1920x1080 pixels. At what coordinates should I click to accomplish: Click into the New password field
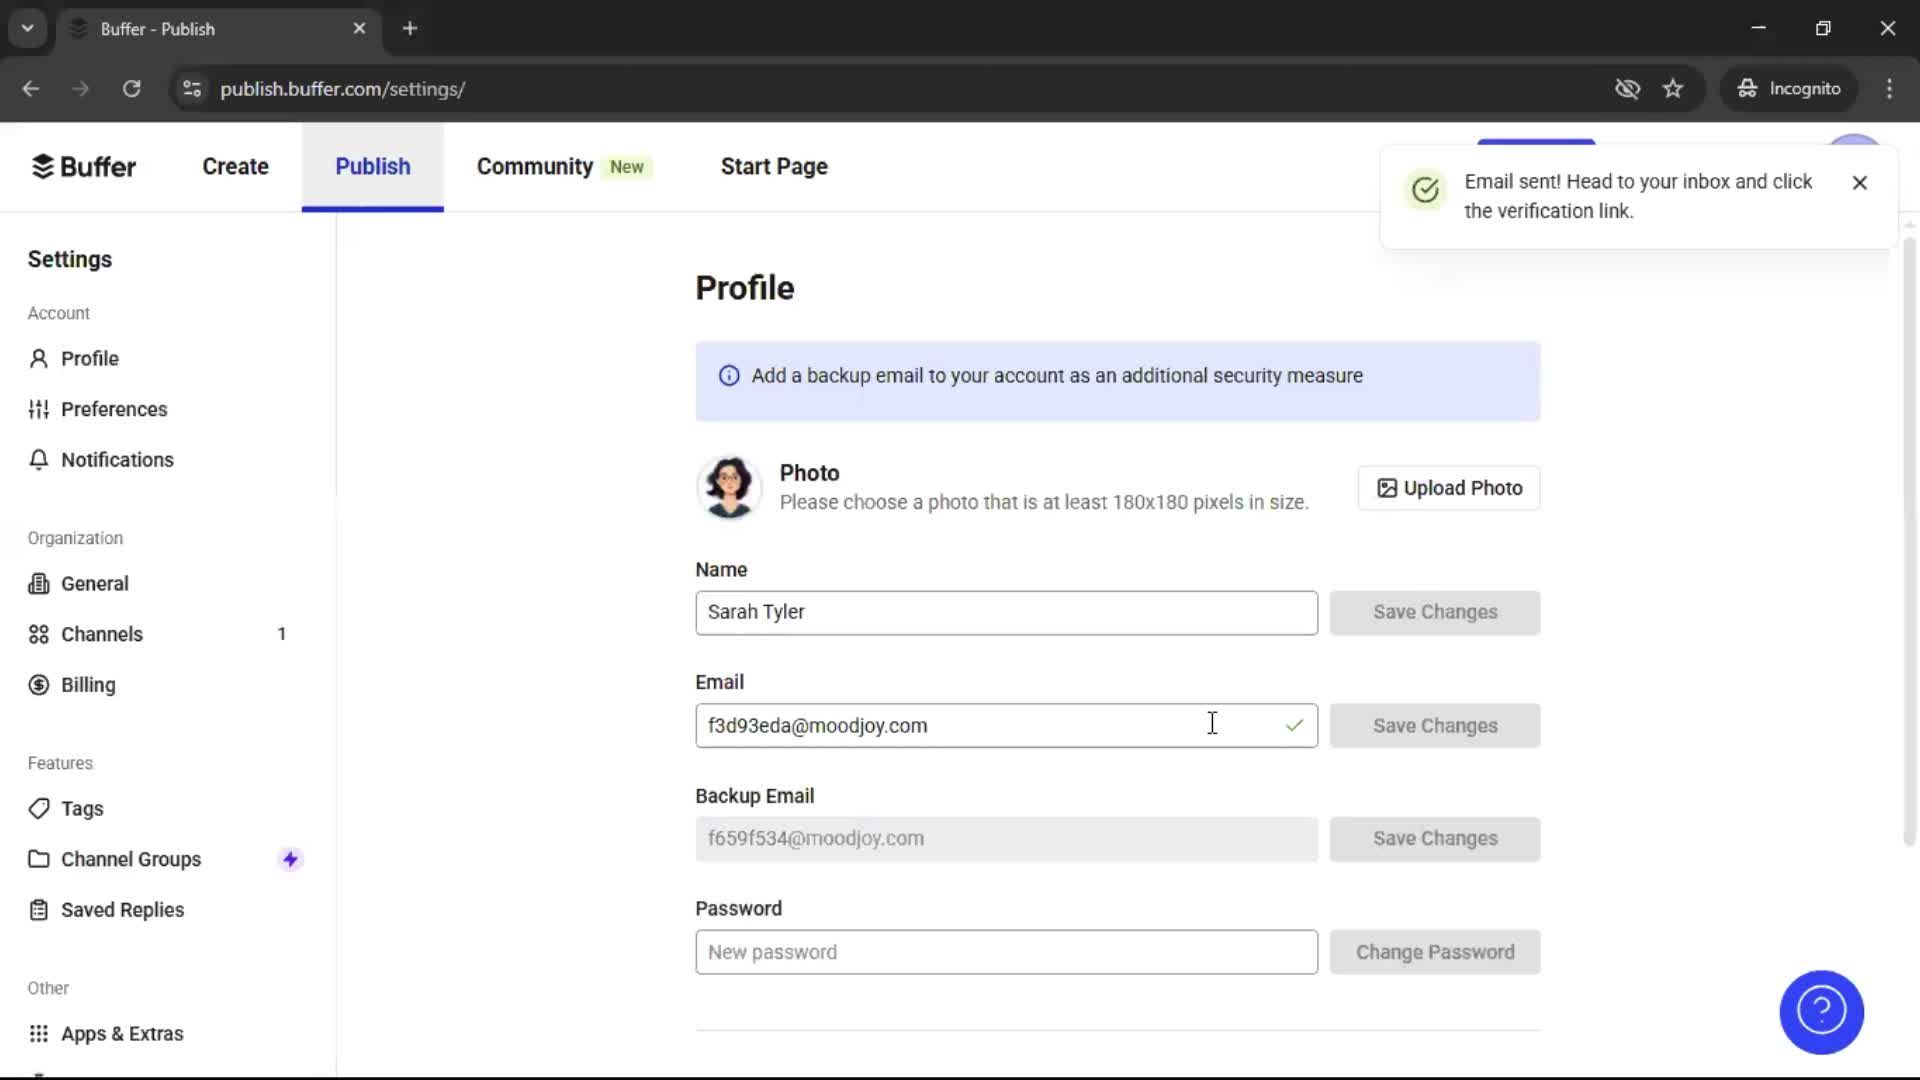click(1005, 951)
